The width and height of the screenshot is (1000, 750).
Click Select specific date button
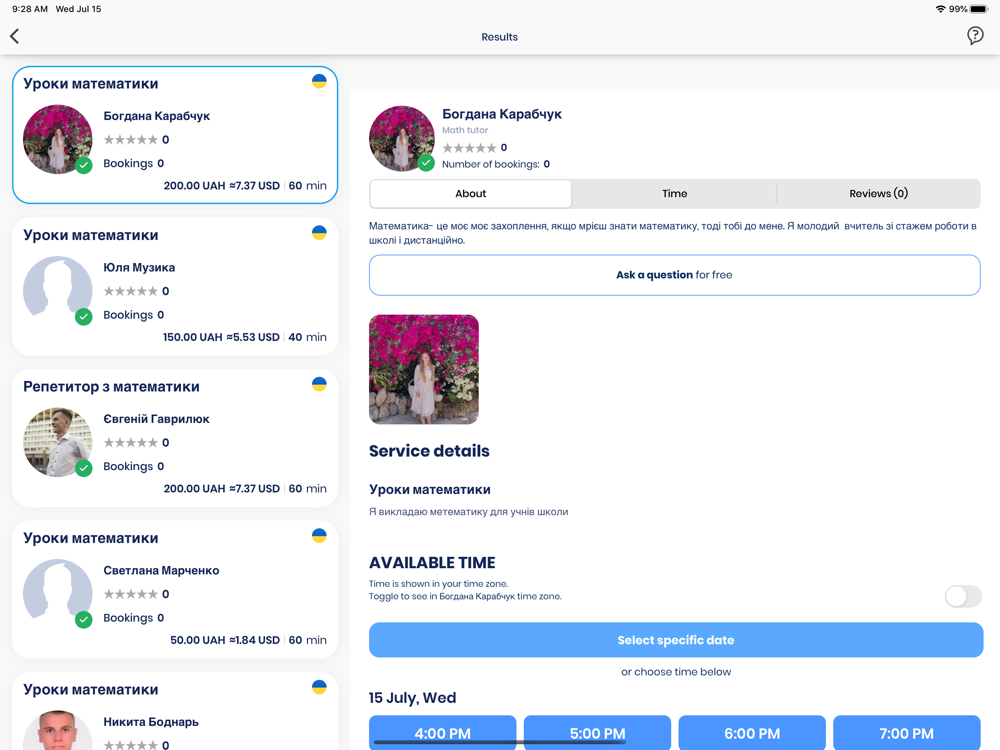click(676, 640)
